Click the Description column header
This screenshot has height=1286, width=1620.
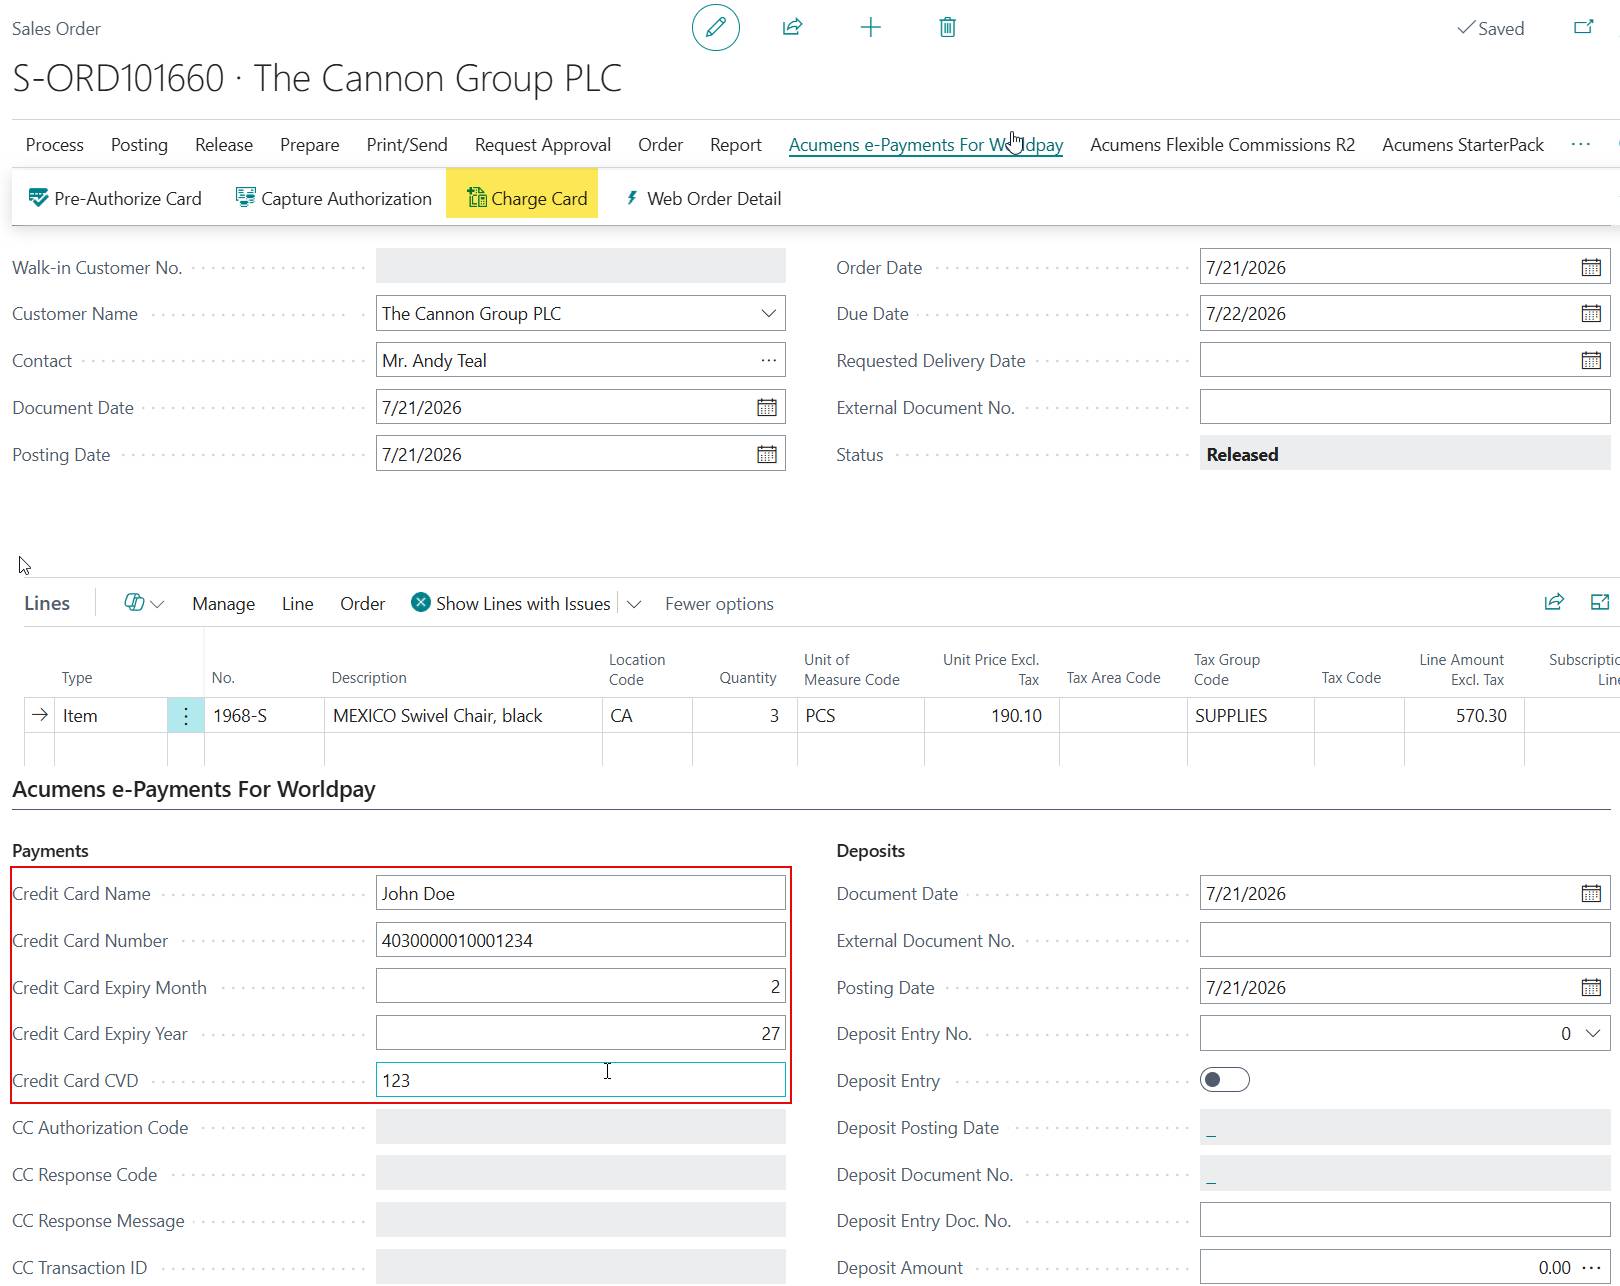369,678
